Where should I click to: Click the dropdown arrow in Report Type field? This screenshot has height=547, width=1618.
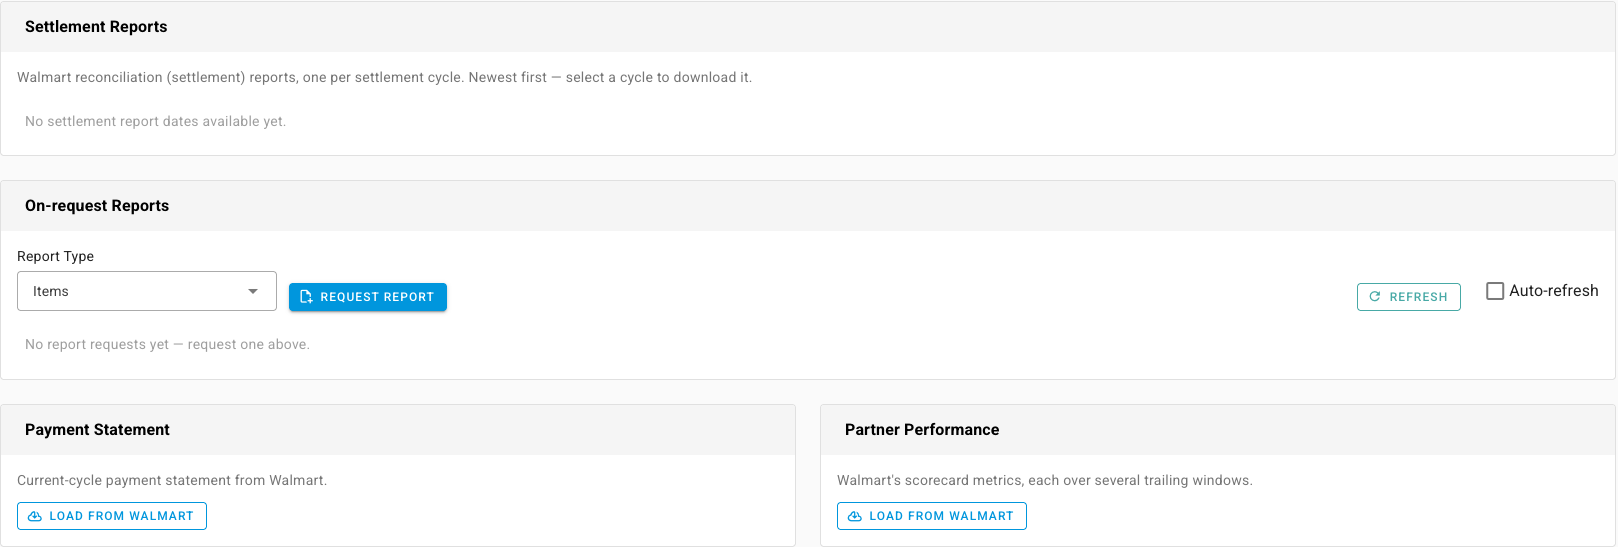pos(253,291)
